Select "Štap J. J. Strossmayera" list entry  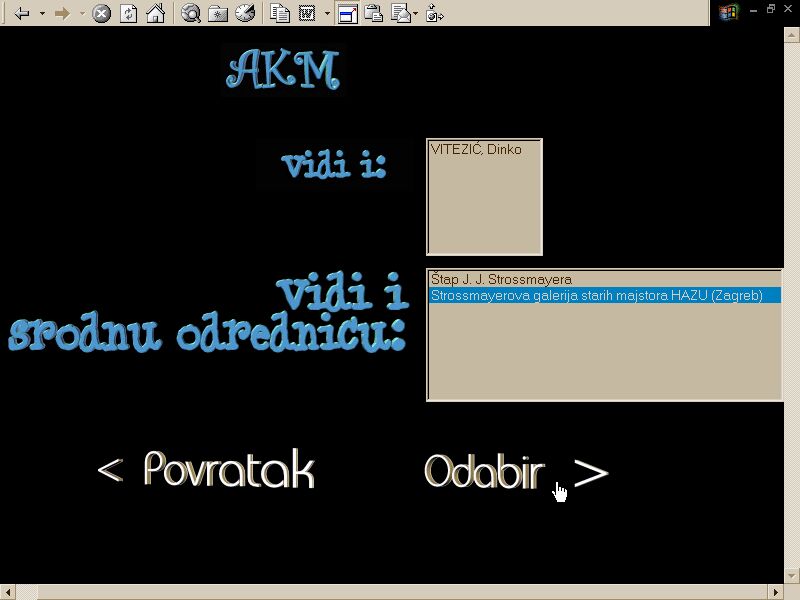(501, 280)
